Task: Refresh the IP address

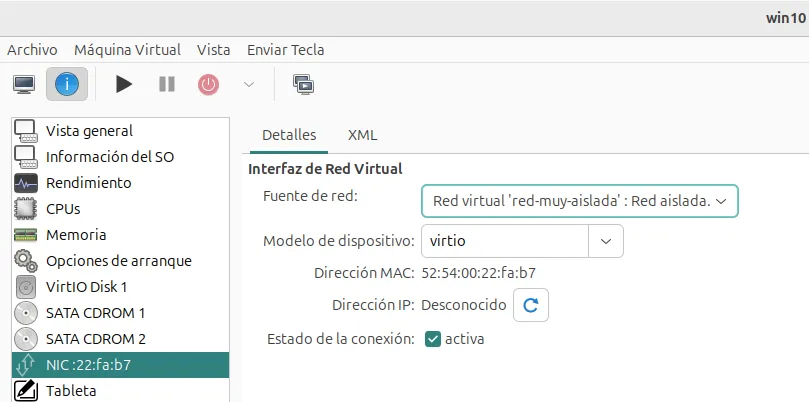Action: tap(531, 305)
